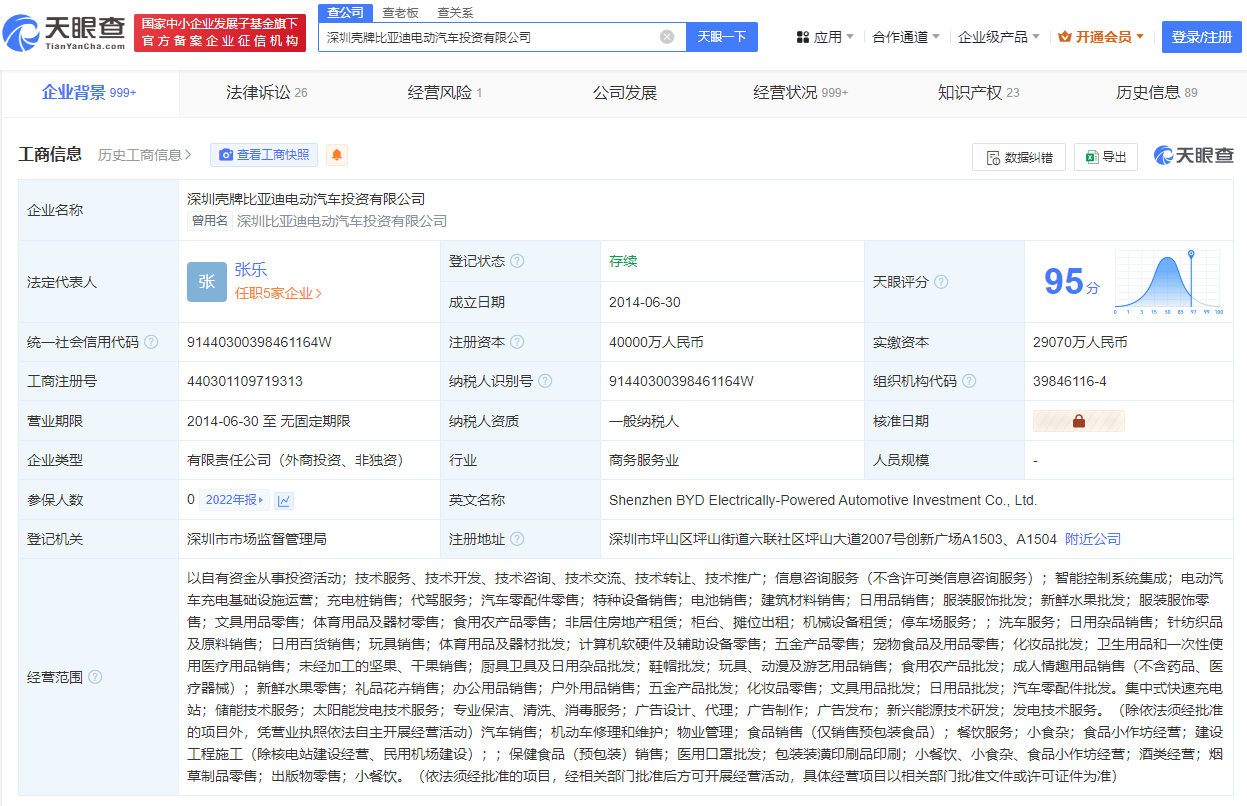Select the organization code 39846116-4
Screen dimensions: 1247x806
pos(1070,381)
